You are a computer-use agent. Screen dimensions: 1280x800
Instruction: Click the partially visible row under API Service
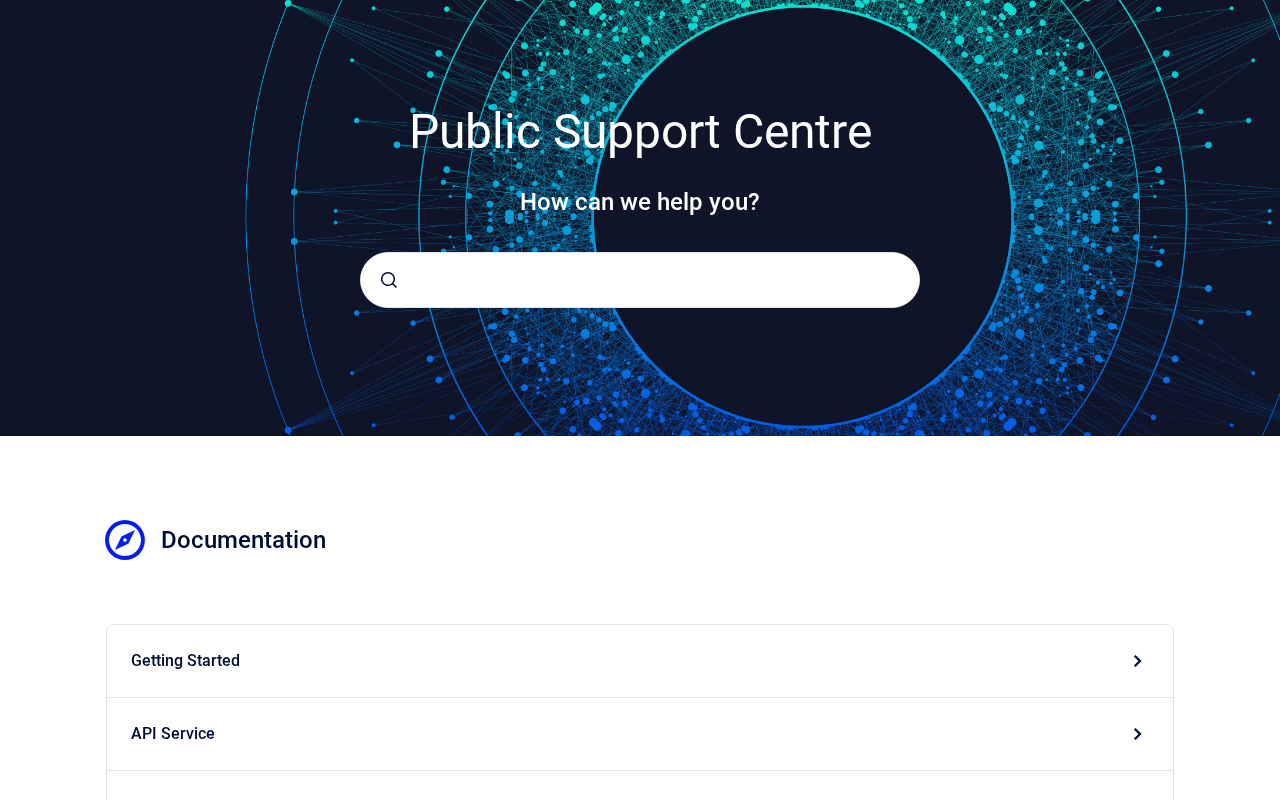640,786
